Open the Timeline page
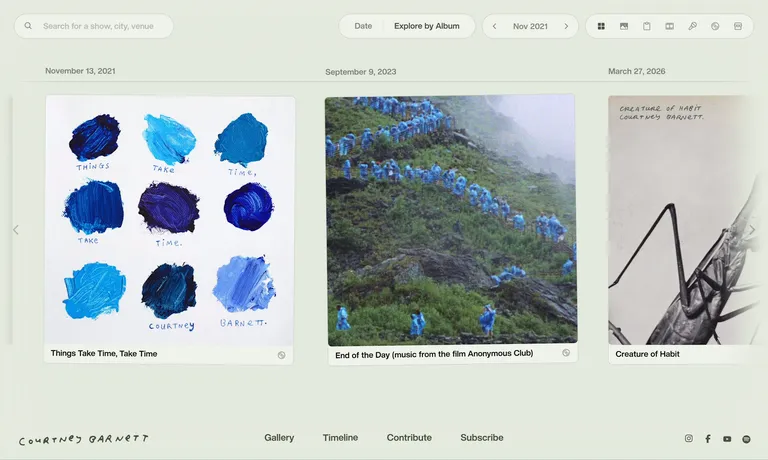The width and height of the screenshot is (768, 460). pos(340,437)
